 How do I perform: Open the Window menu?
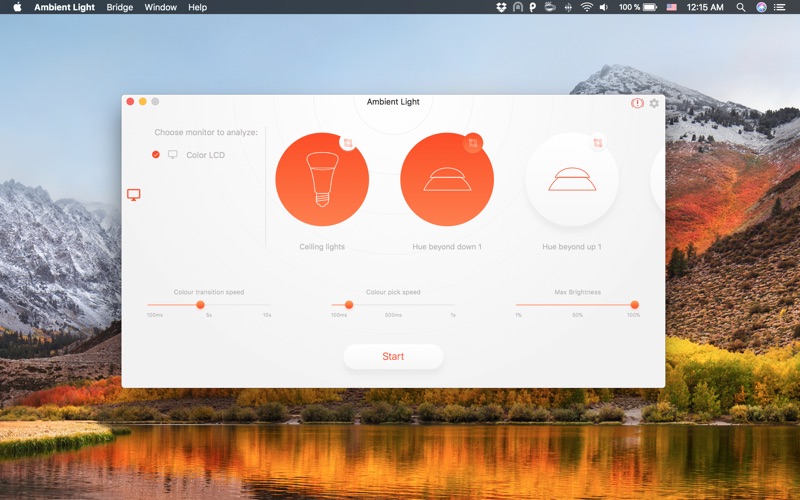(x=160, y=7)
